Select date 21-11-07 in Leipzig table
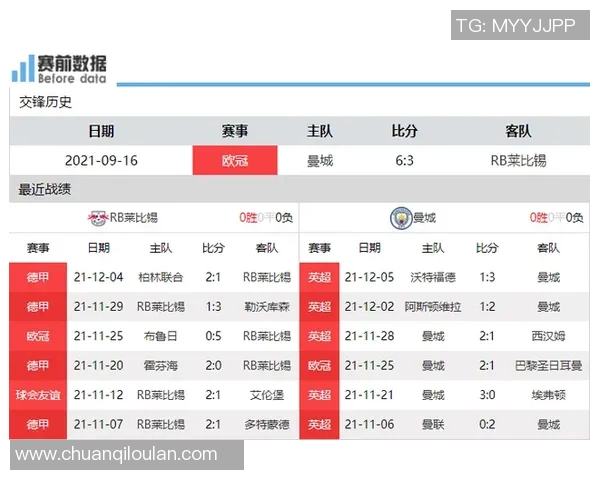Viewport: 600px width, 480px height. [99, 424]
